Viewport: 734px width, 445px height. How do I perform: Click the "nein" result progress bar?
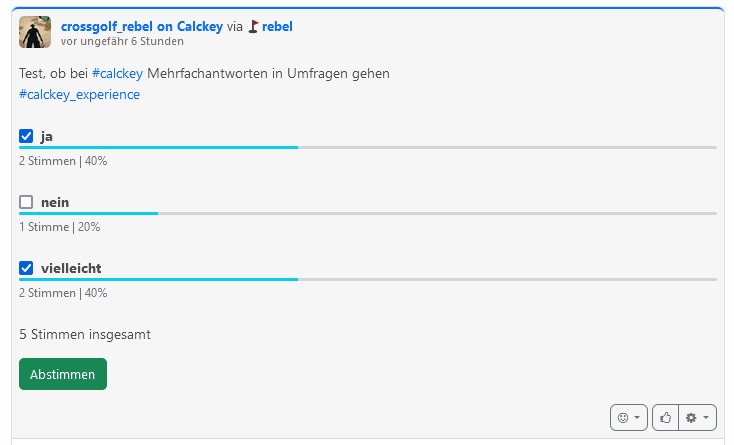coord(367,214)
